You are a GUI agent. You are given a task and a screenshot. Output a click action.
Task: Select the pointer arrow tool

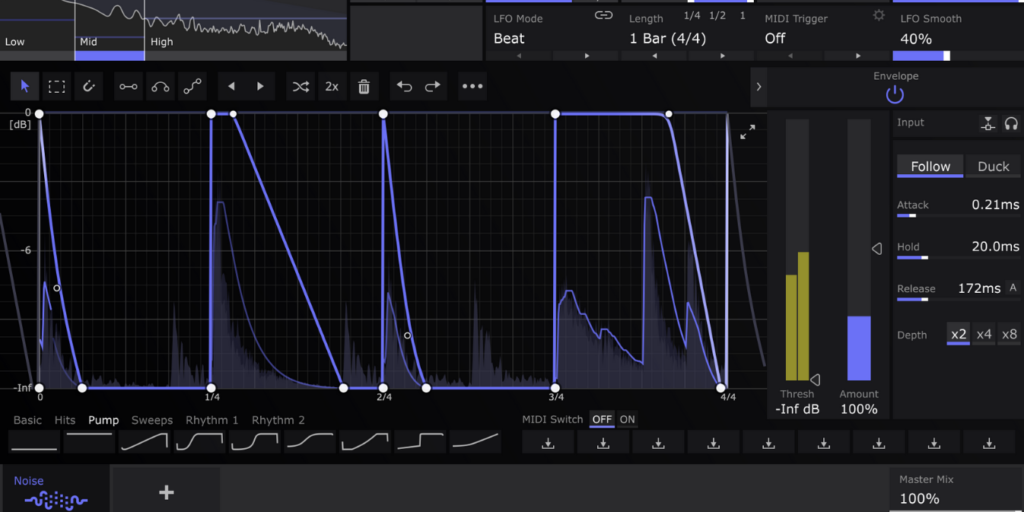click(25, 86)
